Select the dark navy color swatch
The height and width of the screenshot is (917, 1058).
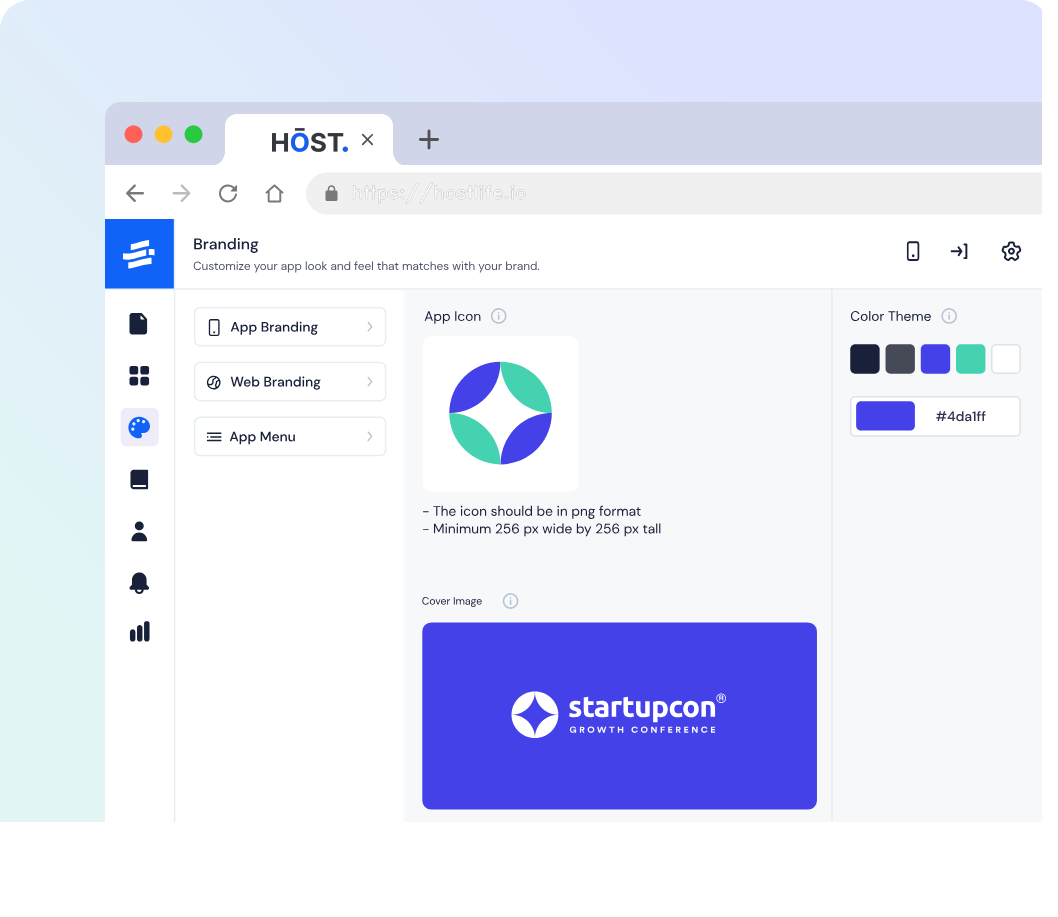point(865,358)
